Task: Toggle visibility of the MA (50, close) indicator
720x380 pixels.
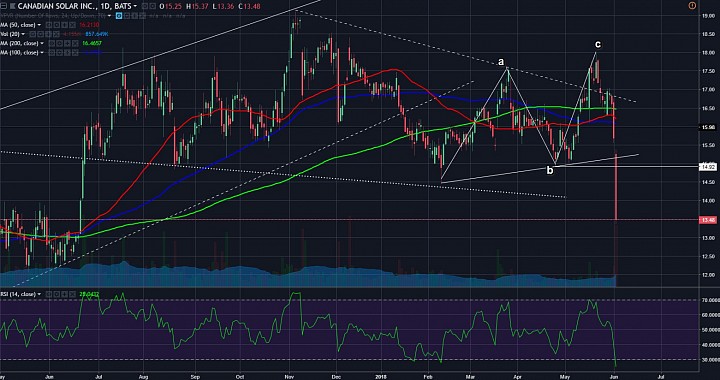Action: [49, 25]
